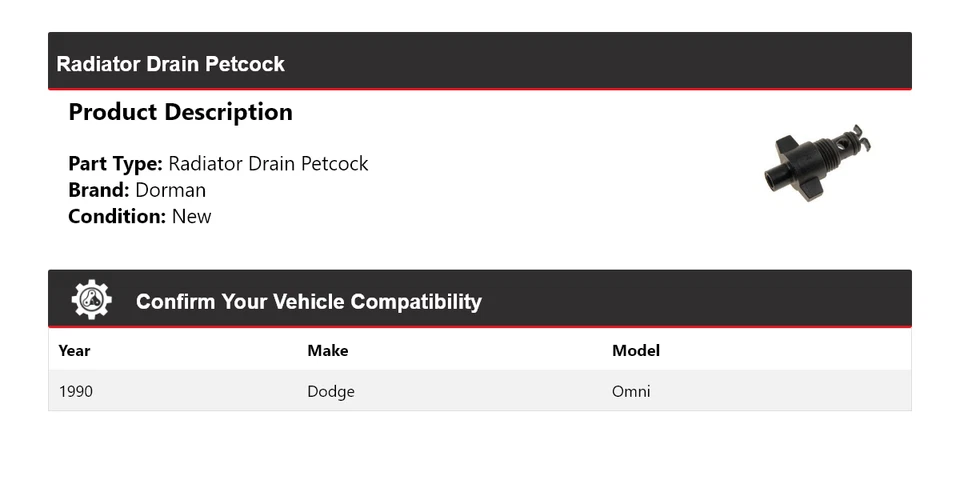Click the Dorman brand name
This screenshot has height=480, width=960.
coord(170,190)
